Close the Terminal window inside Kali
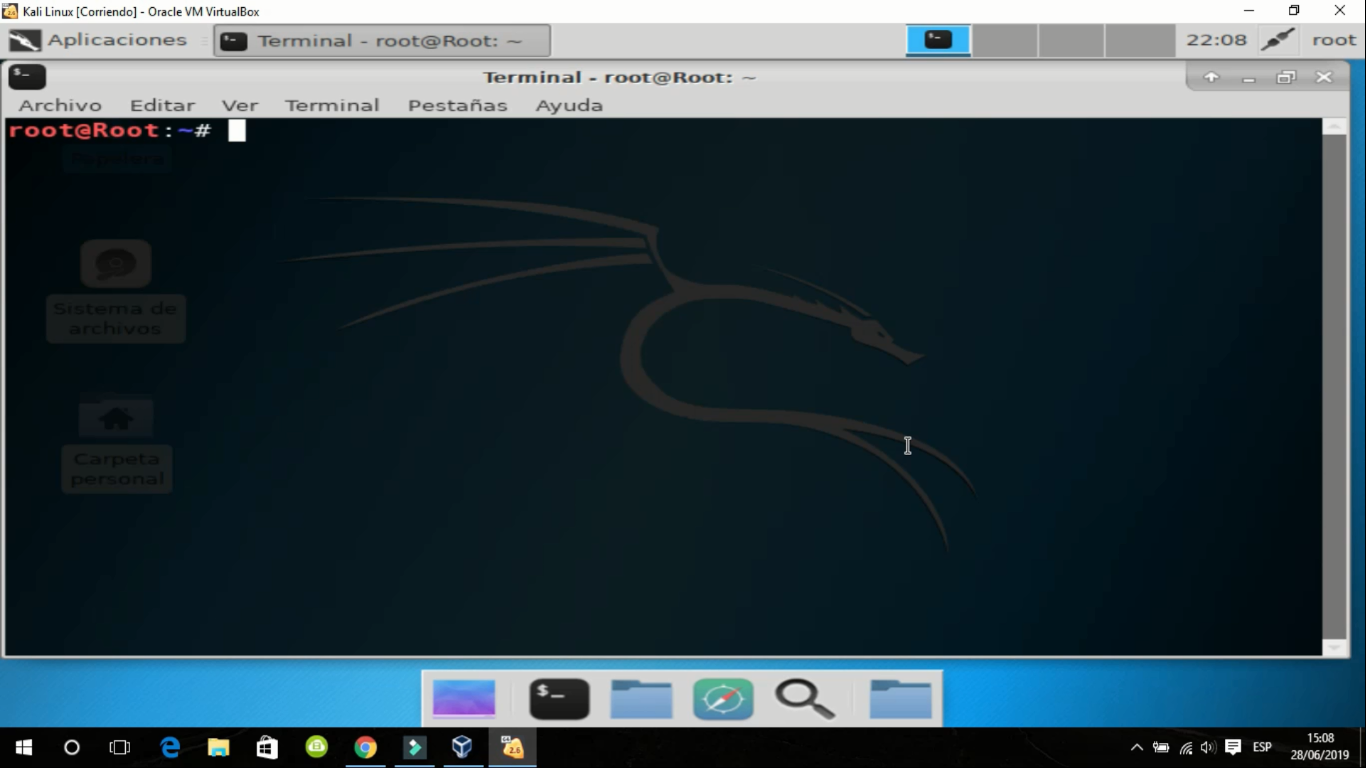This screenshot has height=768, width=1366. point(1324,77)
